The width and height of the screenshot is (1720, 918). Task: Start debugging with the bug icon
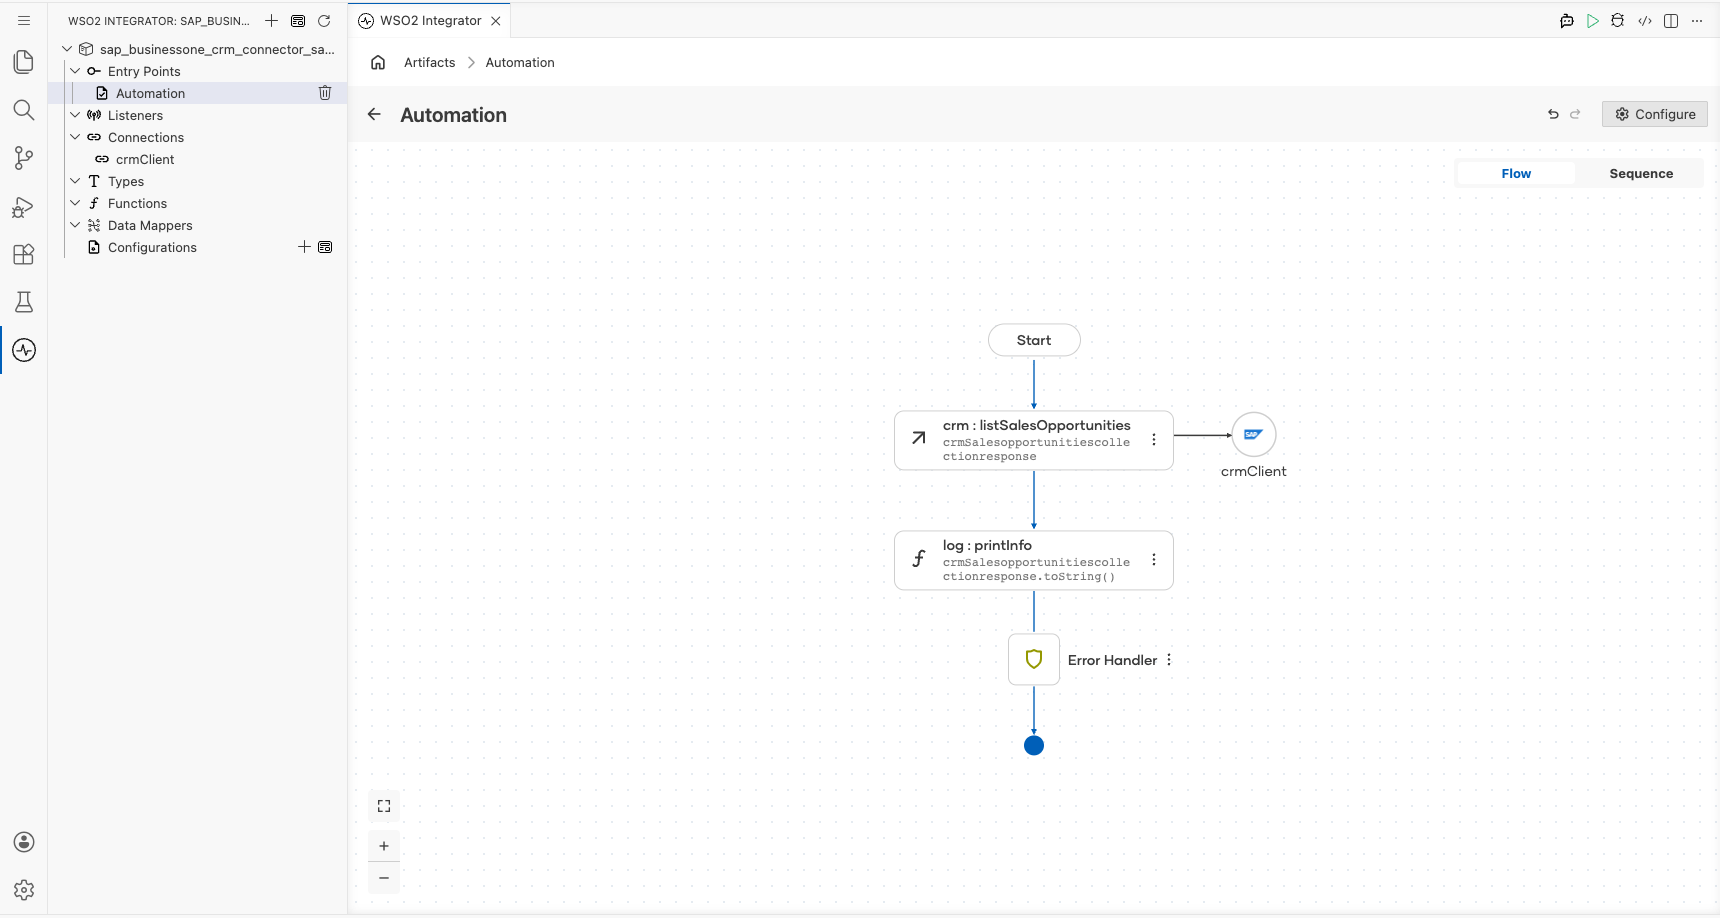tap(1618, 20)
